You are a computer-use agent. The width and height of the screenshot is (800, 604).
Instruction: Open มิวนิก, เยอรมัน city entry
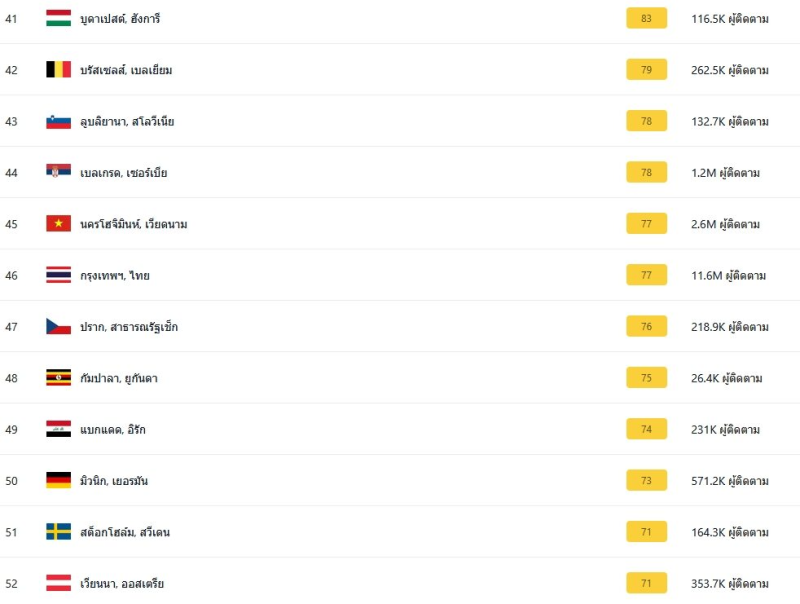pos(114,481)
